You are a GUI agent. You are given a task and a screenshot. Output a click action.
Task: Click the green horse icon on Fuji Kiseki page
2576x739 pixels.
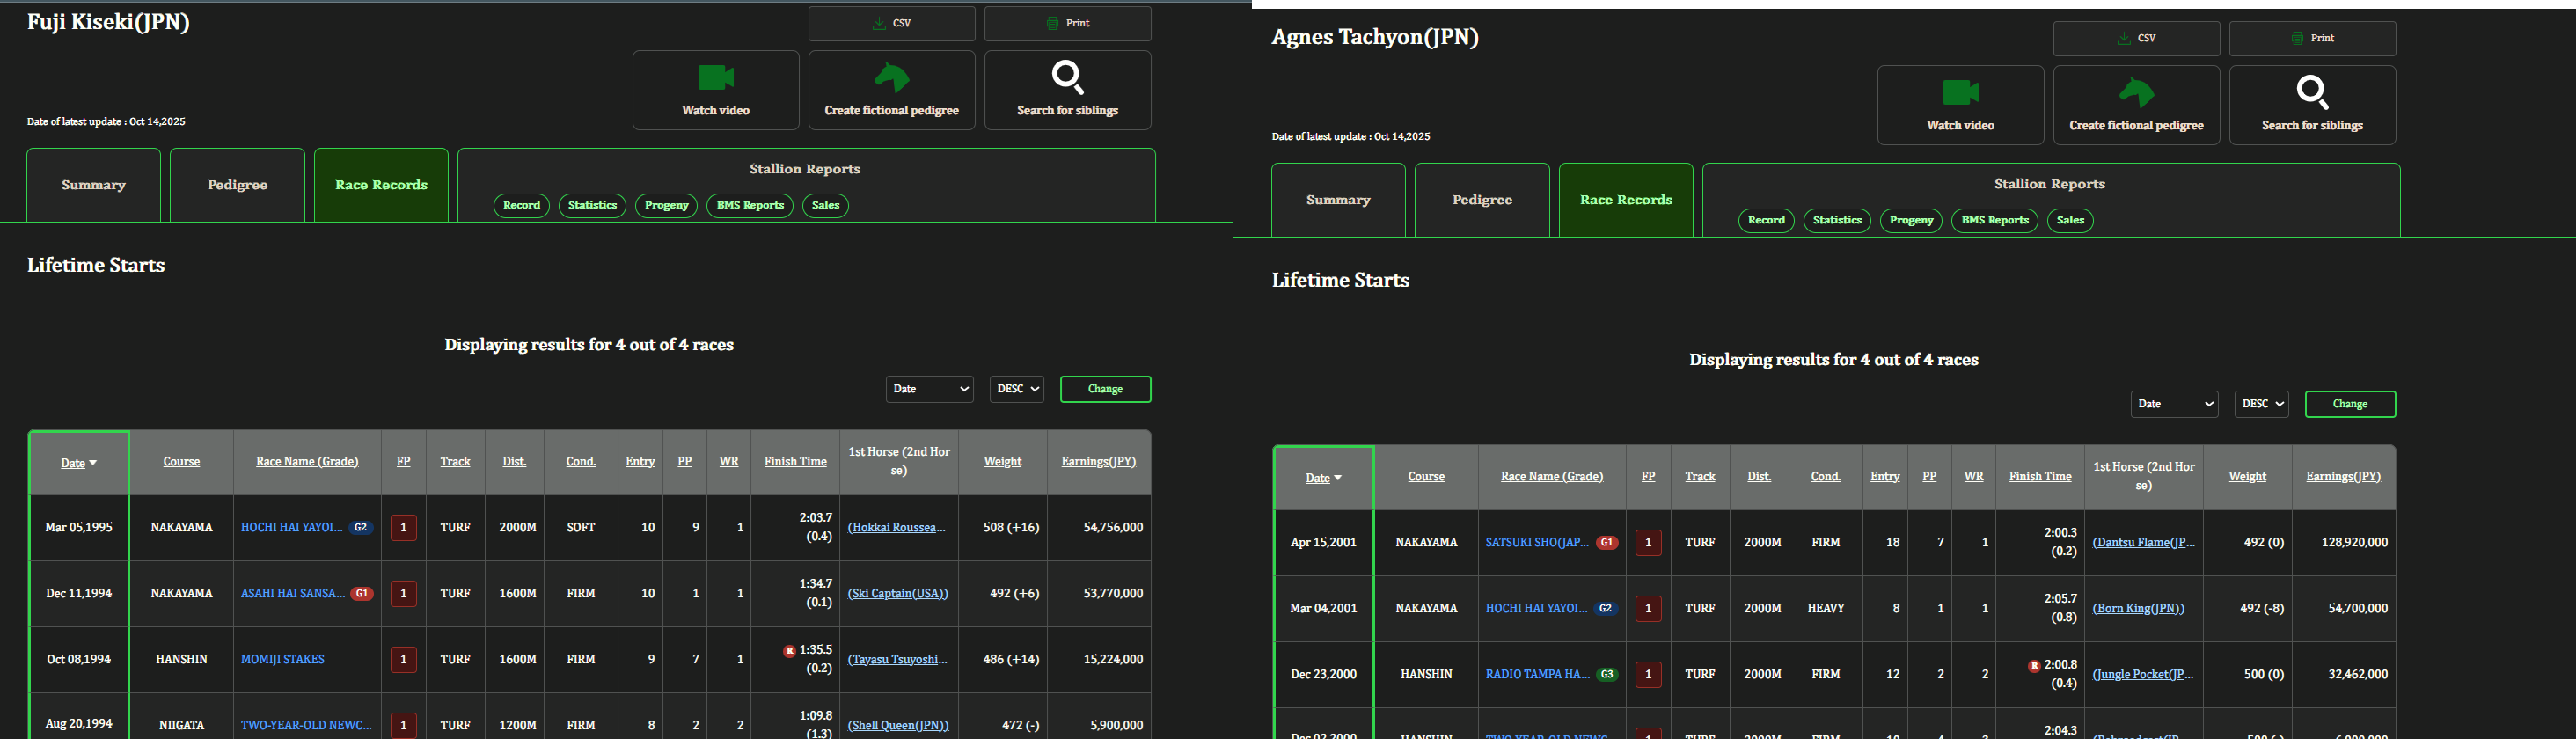(892, 77)
